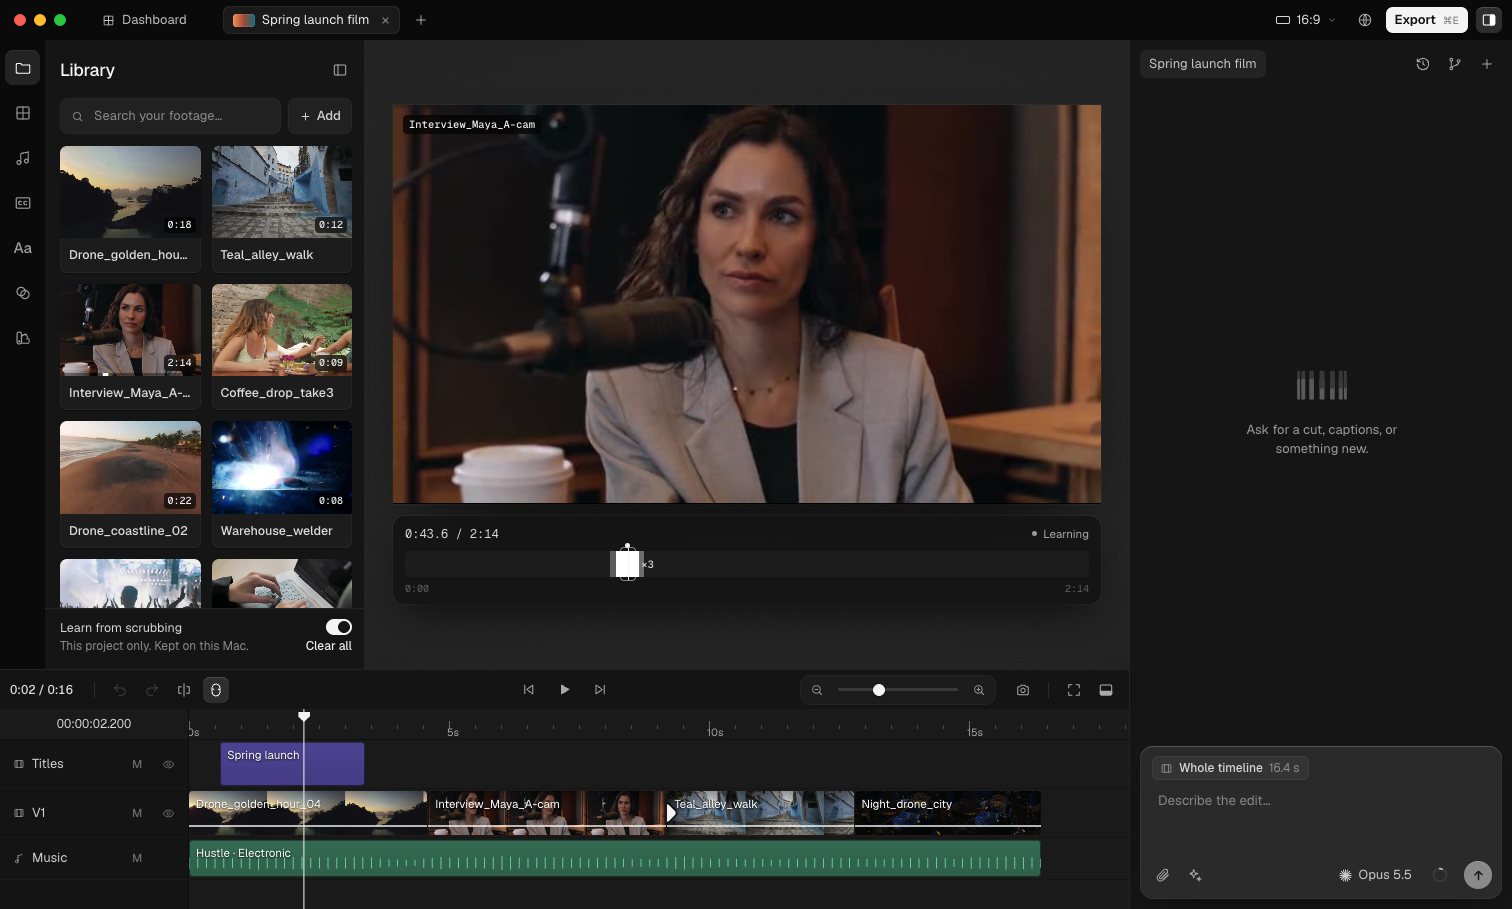Image resolution: width=1512 pixels, height=909 pixels.
Task: Open chat history clock icon
Action: pyautogui.click(x=1423, y=64)
